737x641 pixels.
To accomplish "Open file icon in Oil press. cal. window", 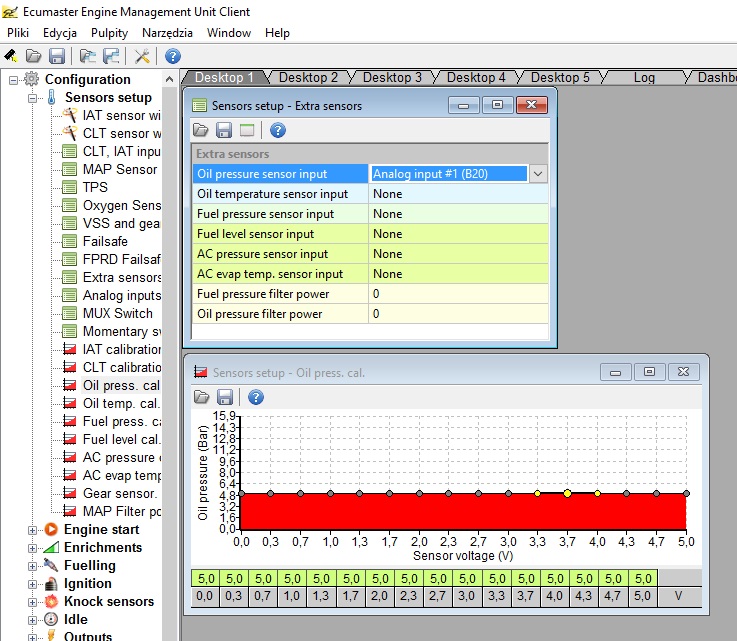I will click(x=202, y=397).
